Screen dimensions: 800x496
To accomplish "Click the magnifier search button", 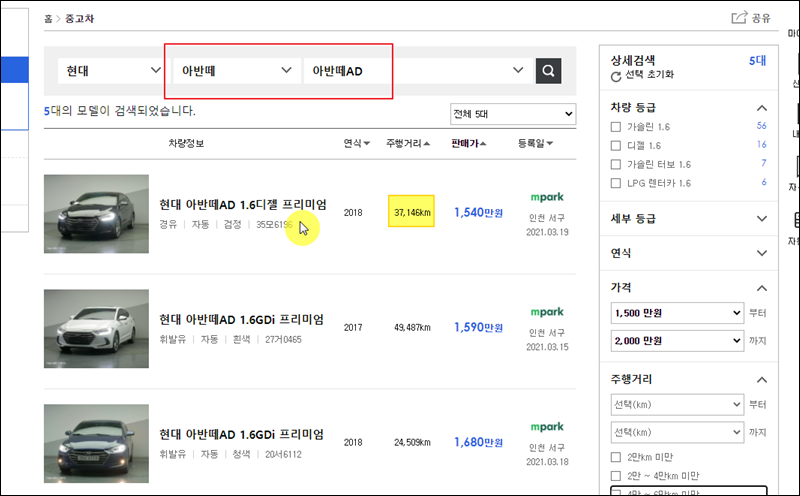I will point(548,70).
